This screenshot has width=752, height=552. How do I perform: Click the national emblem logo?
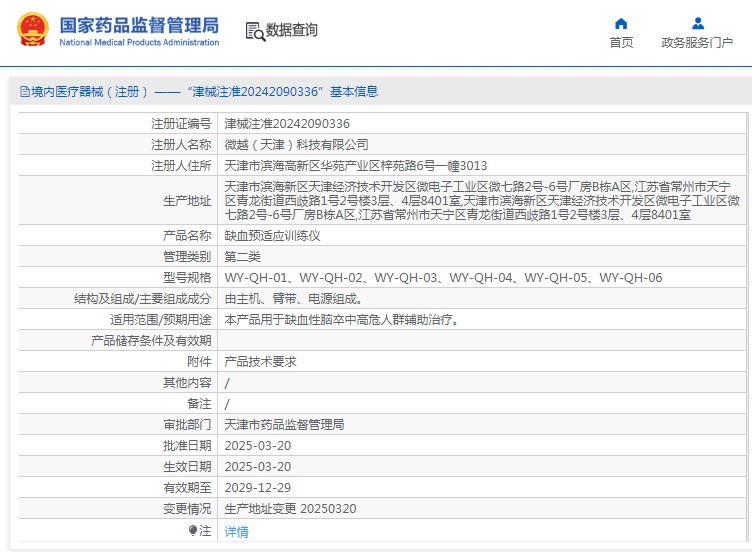click(x=31, y=30)
